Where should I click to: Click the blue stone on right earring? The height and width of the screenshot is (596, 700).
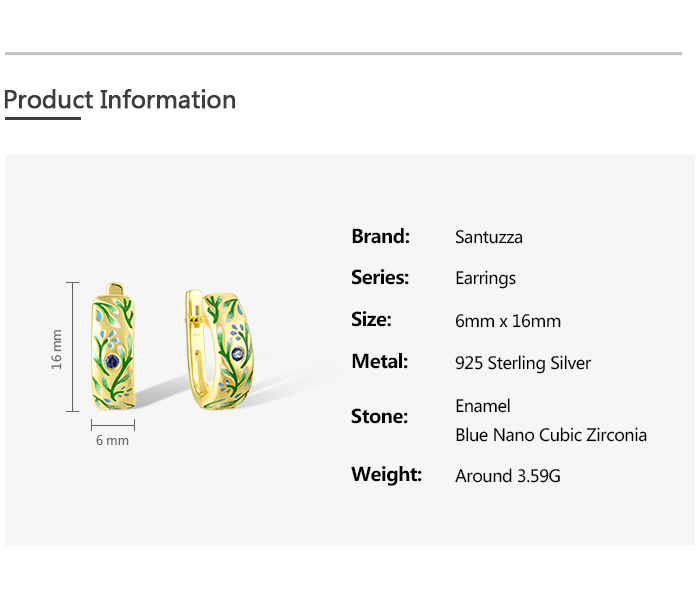237,353
